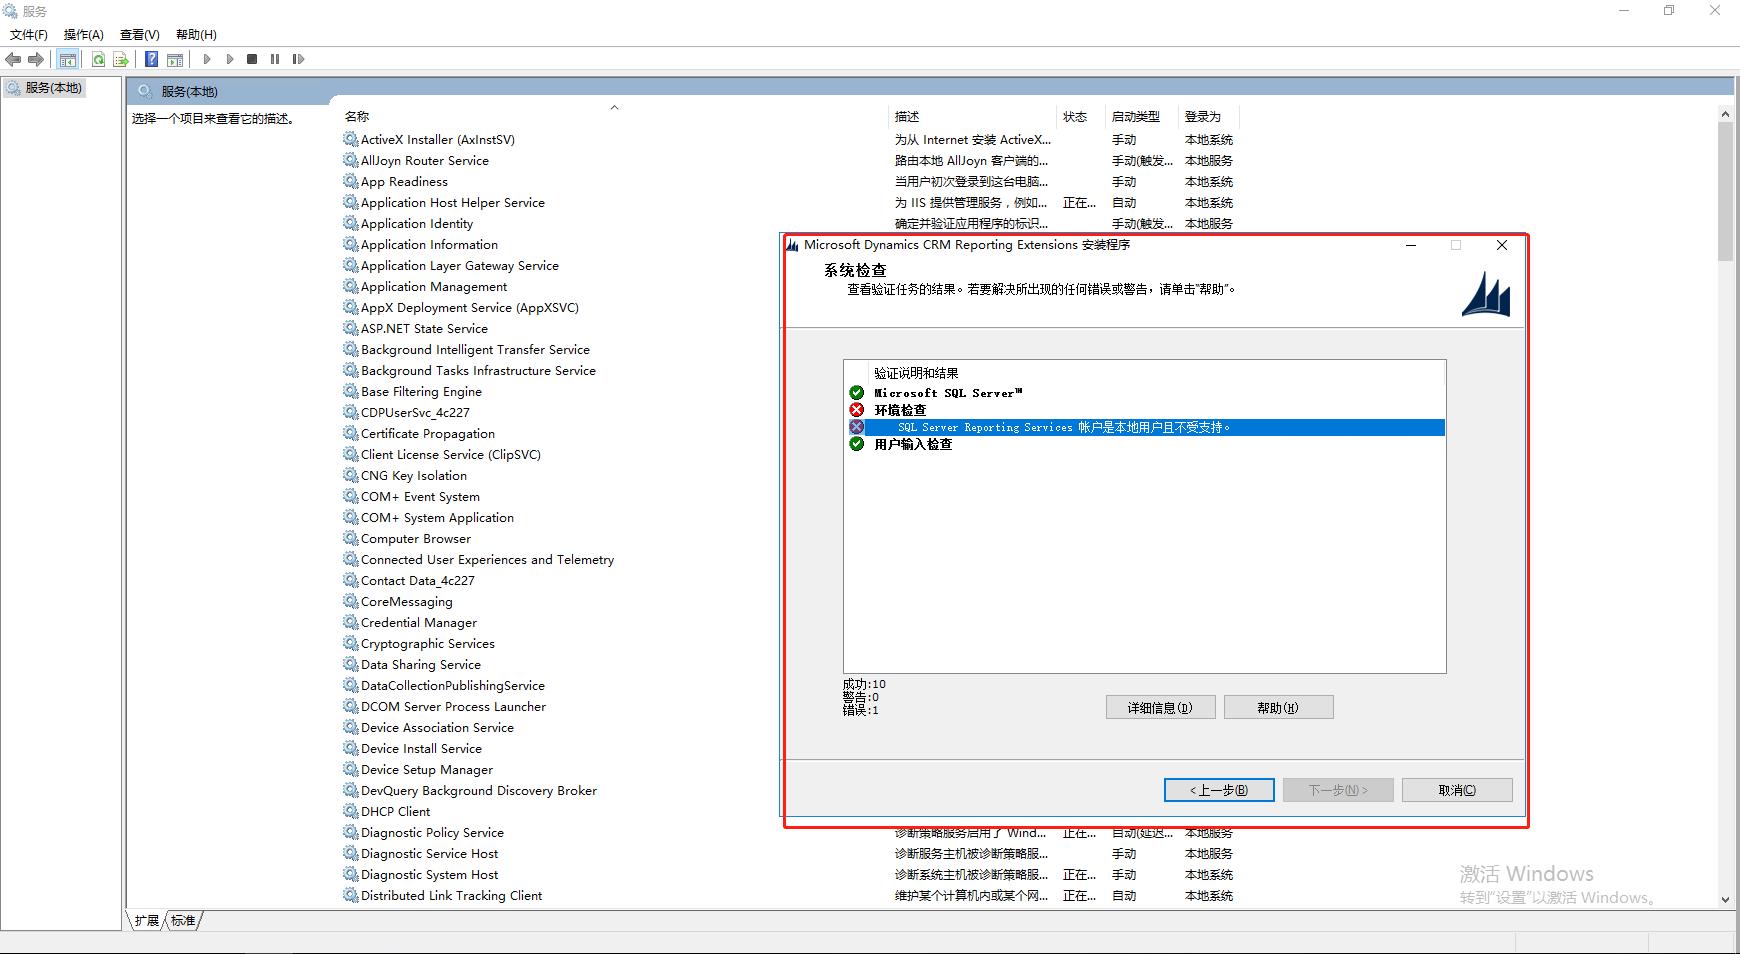The height and width of the screenshot is (954, 1740).
Task: Click the Refresh toolbar icon
Action: [98, 59]
